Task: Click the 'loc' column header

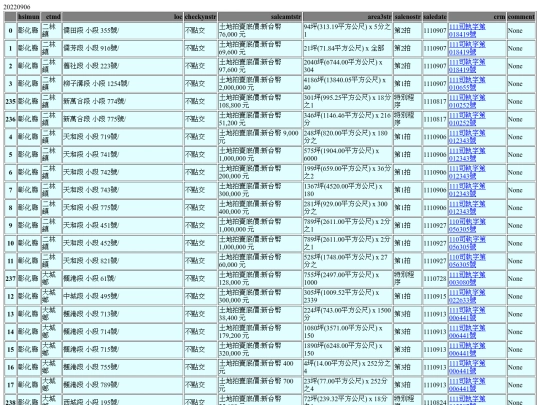Action: pos(122,17)
